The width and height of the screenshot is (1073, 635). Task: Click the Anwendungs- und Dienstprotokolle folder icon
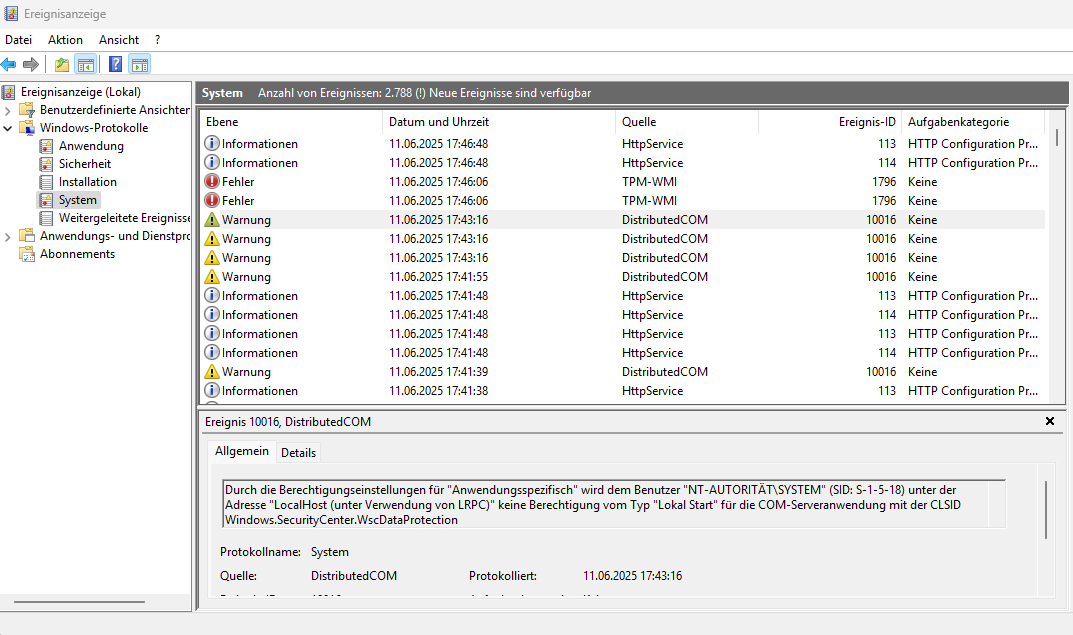(x=27, y=236)
